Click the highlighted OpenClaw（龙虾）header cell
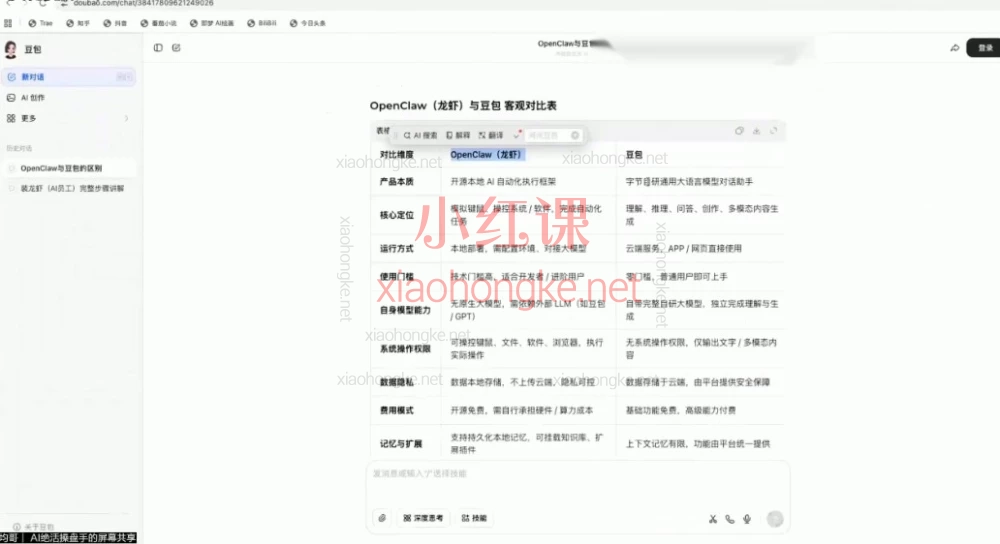 [x=487, y=155]
